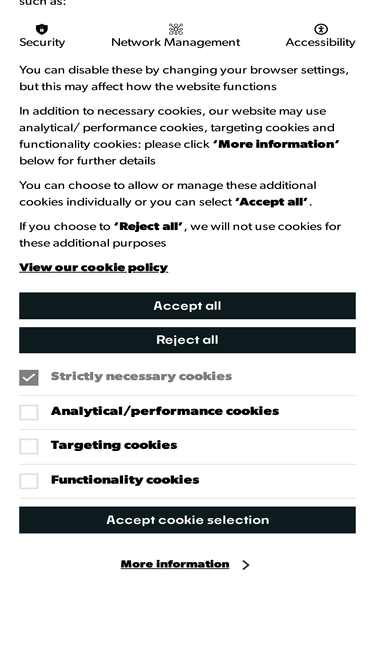Image resolution: width=375 pixels, height=667 pixels.
Task: Click the Strictly necessary cookies label
Action: (x=142, y=376)
